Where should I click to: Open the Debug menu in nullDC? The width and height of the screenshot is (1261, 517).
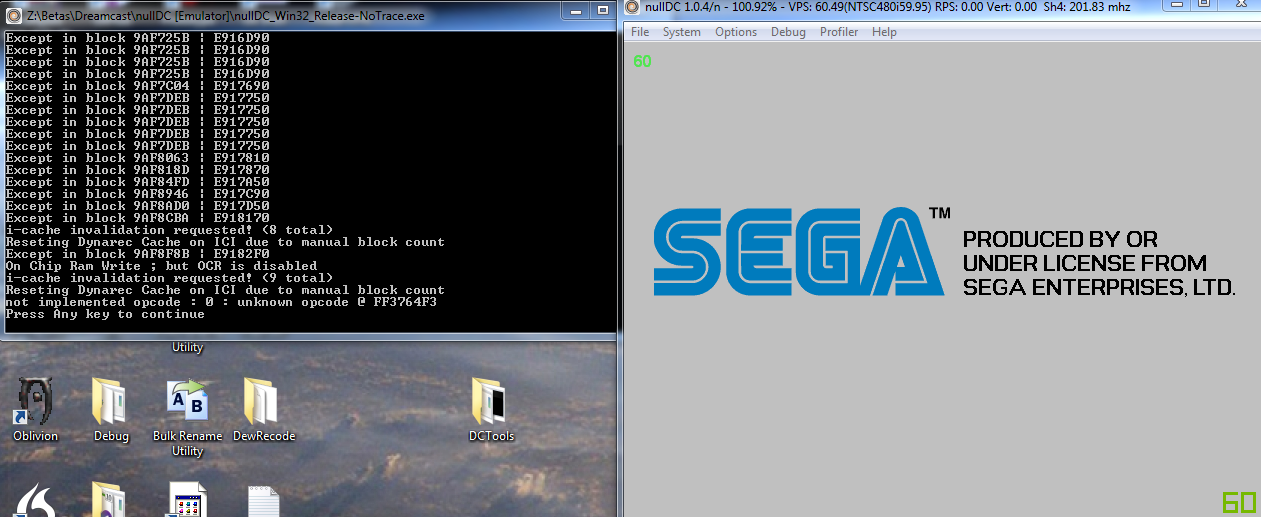click(788, 32)
